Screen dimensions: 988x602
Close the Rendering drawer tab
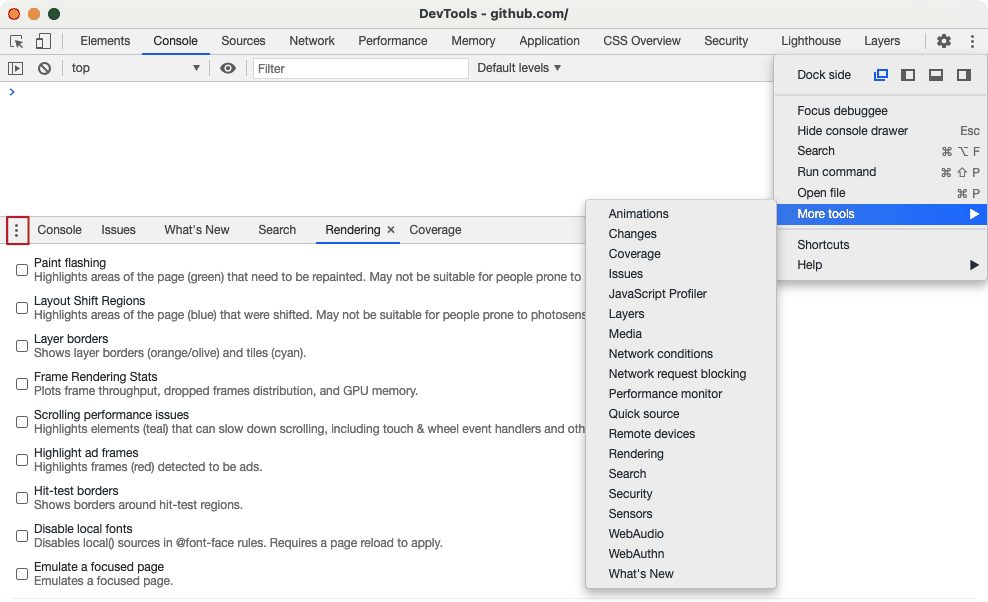coord(391,230)
